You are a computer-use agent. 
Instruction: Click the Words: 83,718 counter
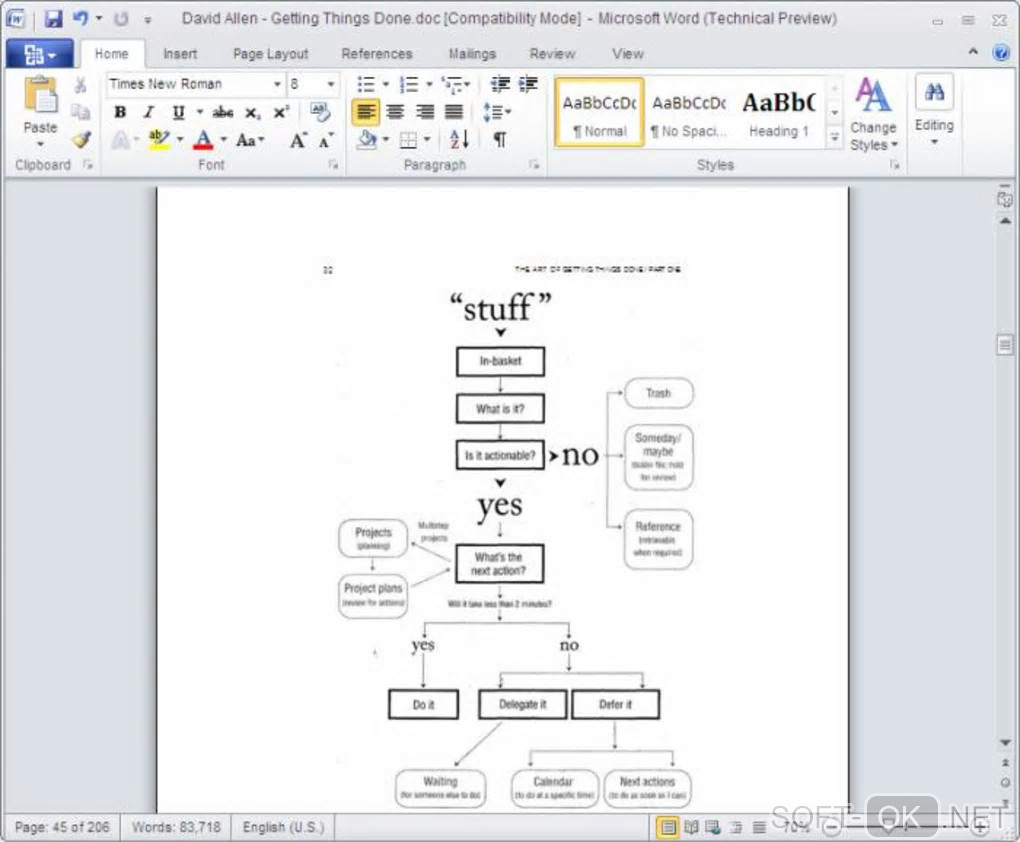(x=176, y=827)
